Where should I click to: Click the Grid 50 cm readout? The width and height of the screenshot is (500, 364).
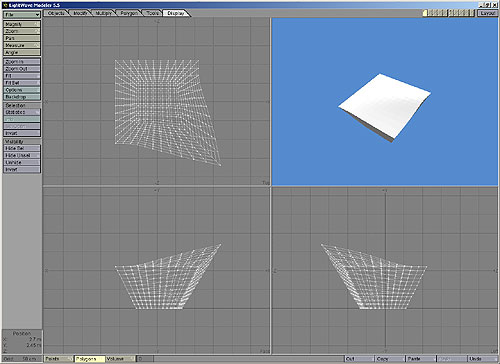(x=22, y=359)
